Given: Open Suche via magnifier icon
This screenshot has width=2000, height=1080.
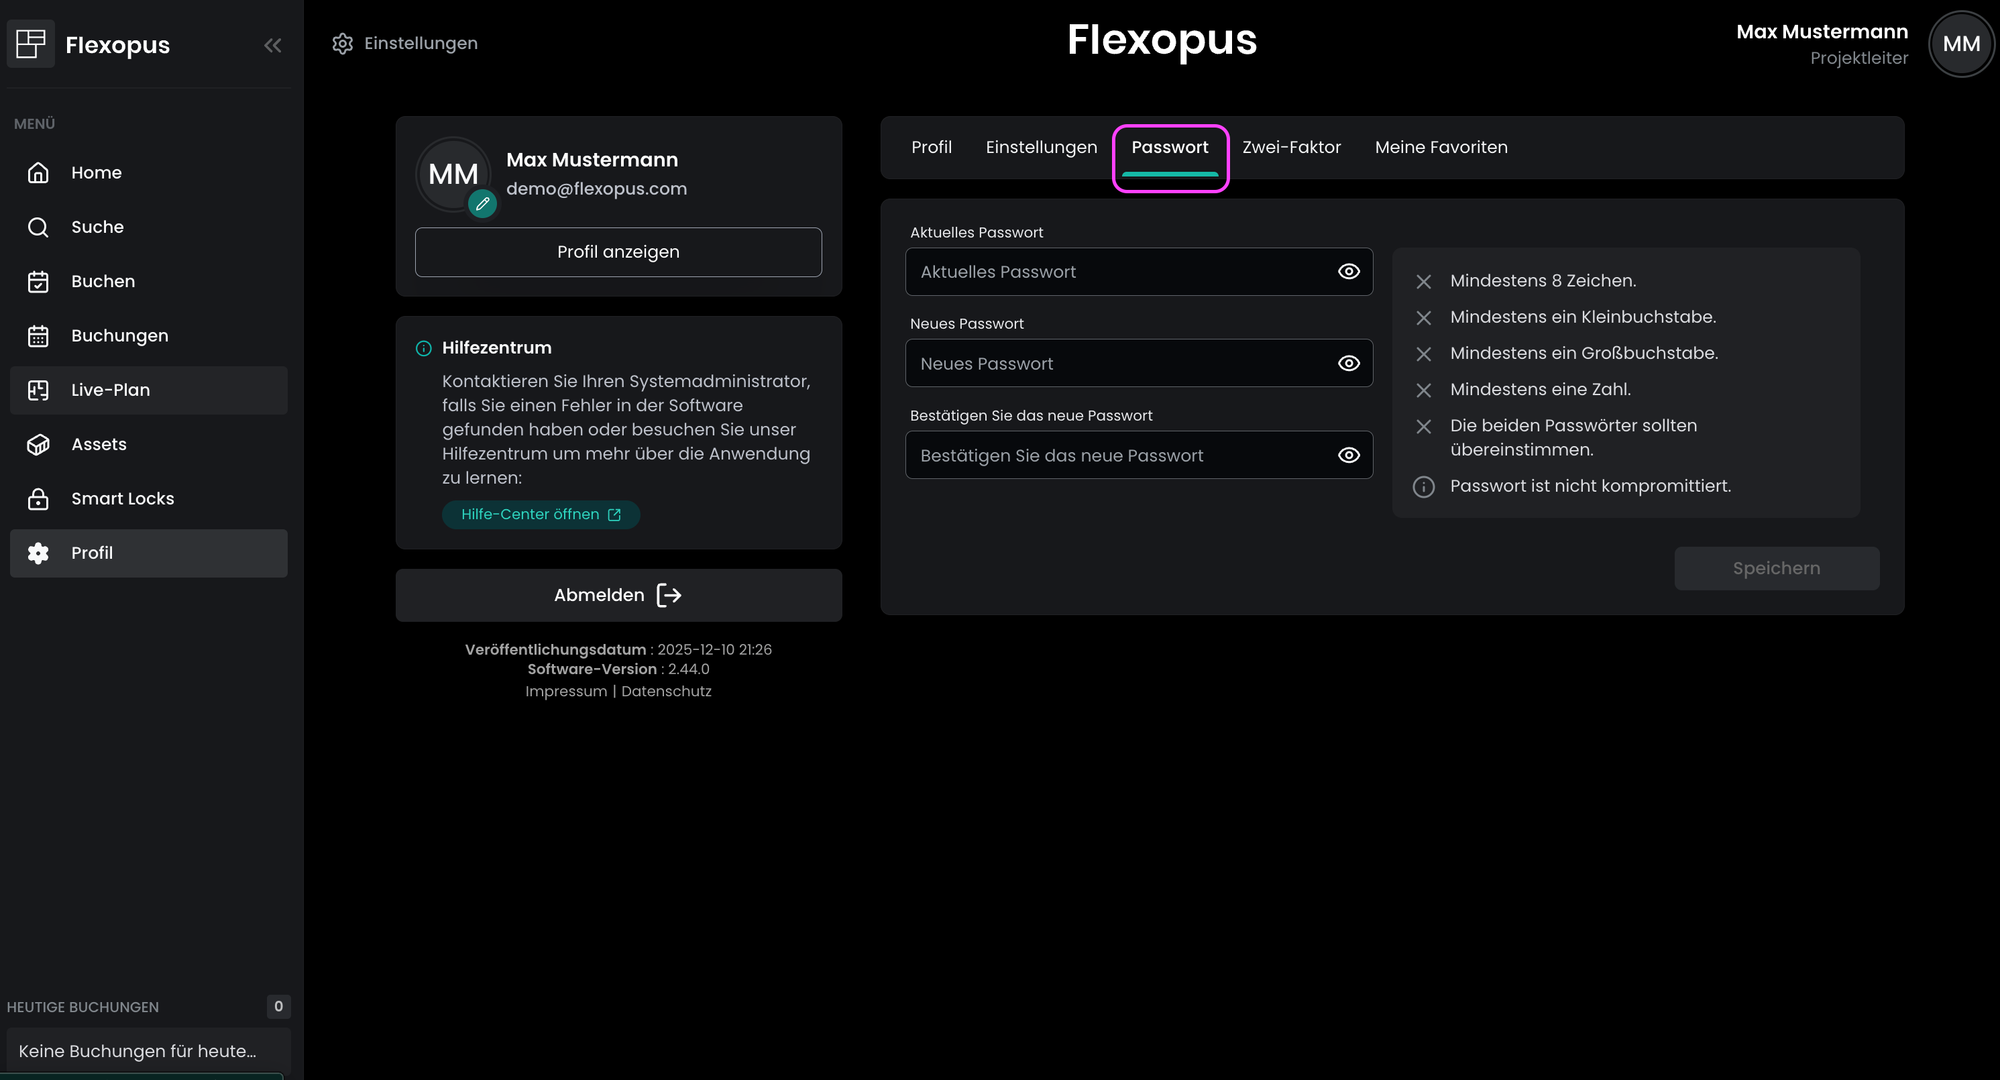Looking at the screenshot, I should pyautogui.click(x=38, y=227).
